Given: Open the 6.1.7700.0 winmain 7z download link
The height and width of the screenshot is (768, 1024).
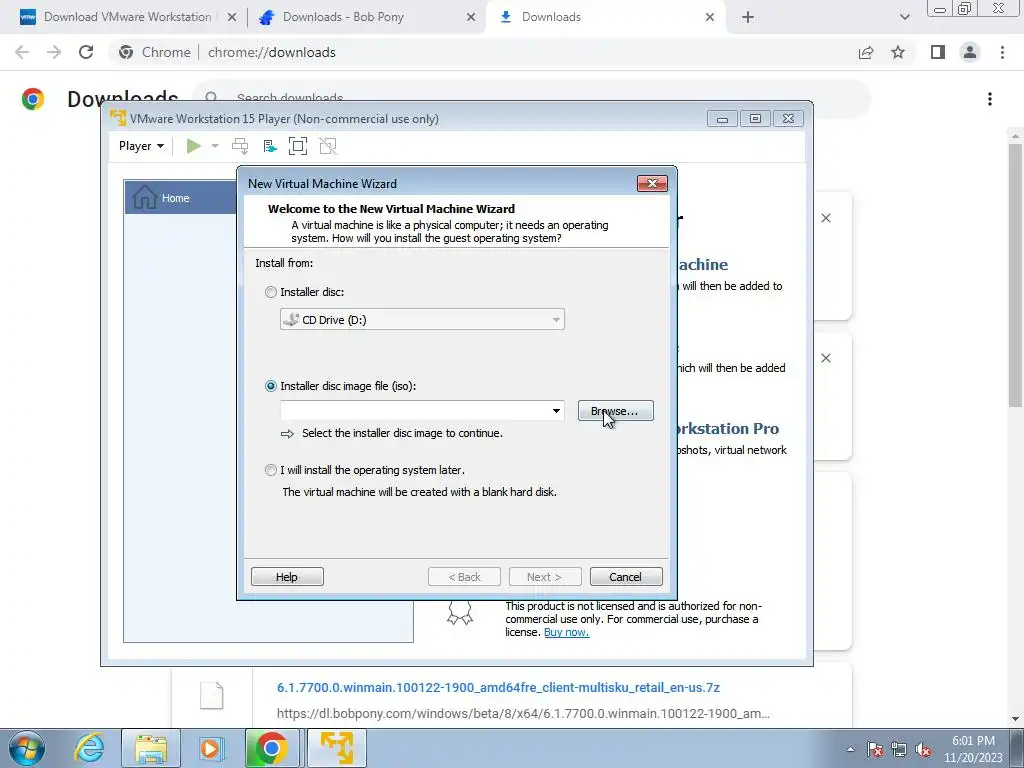Looking at the screenshot, I should click(x=498, y=687).
